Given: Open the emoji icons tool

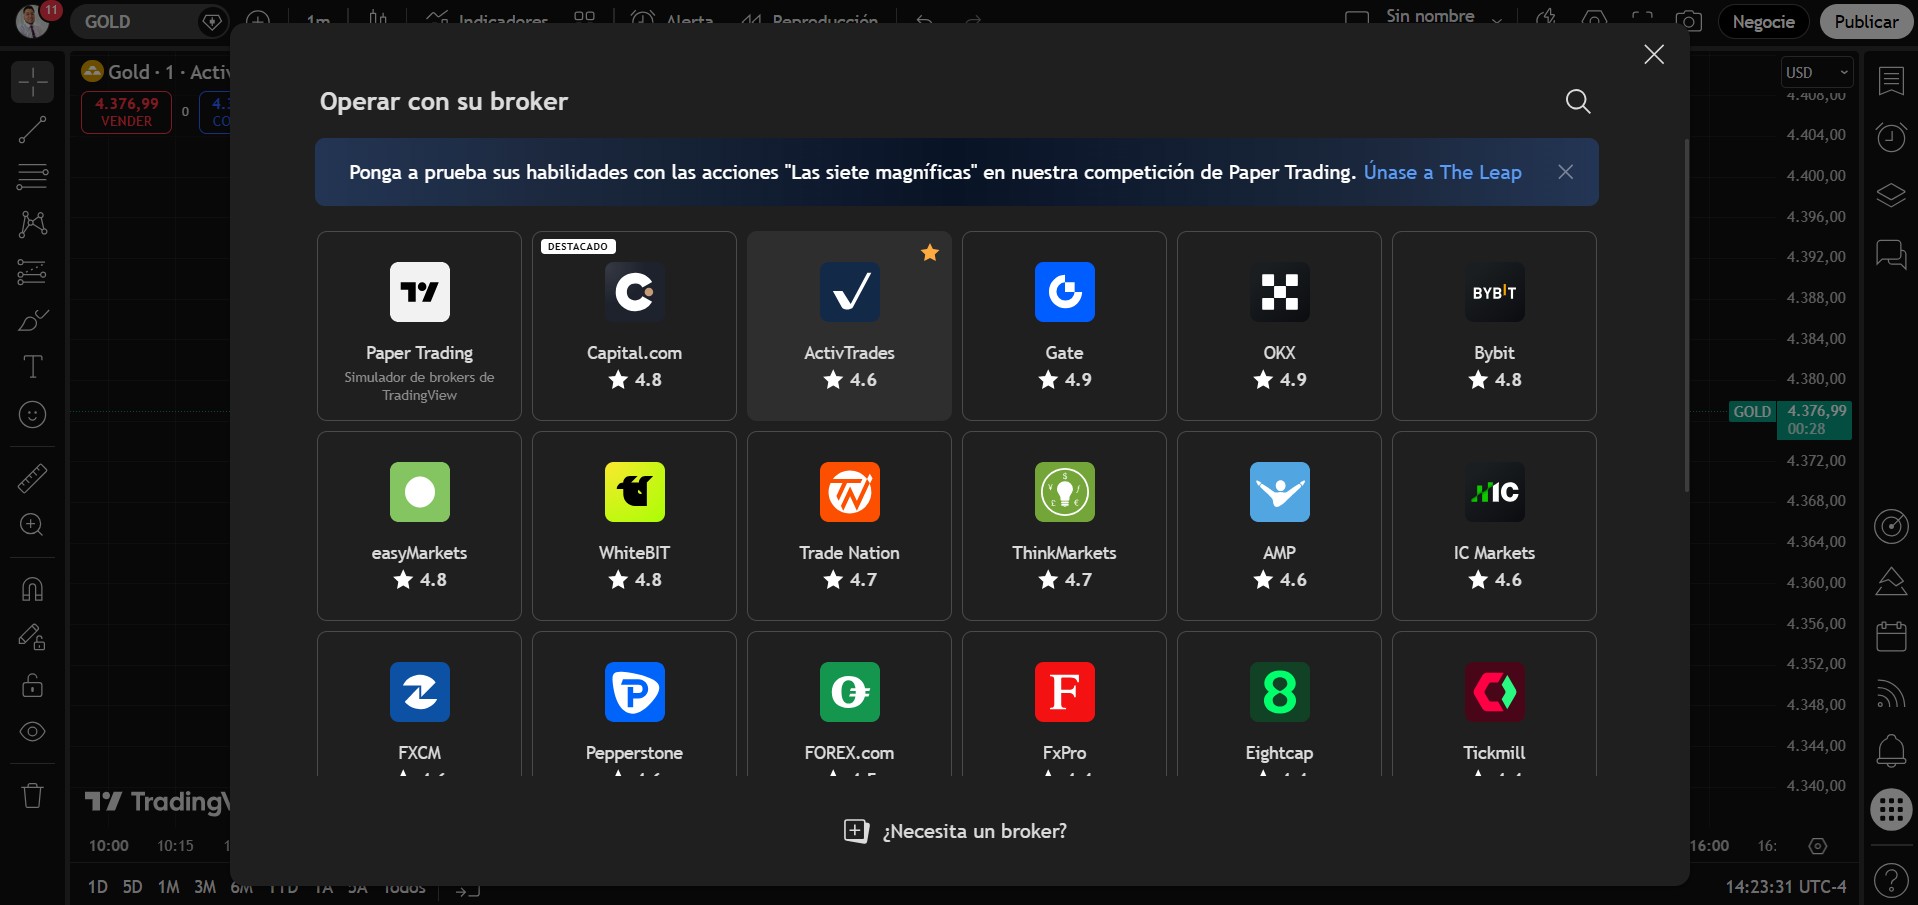Looking at the screenshot, I should pos(32,415).
